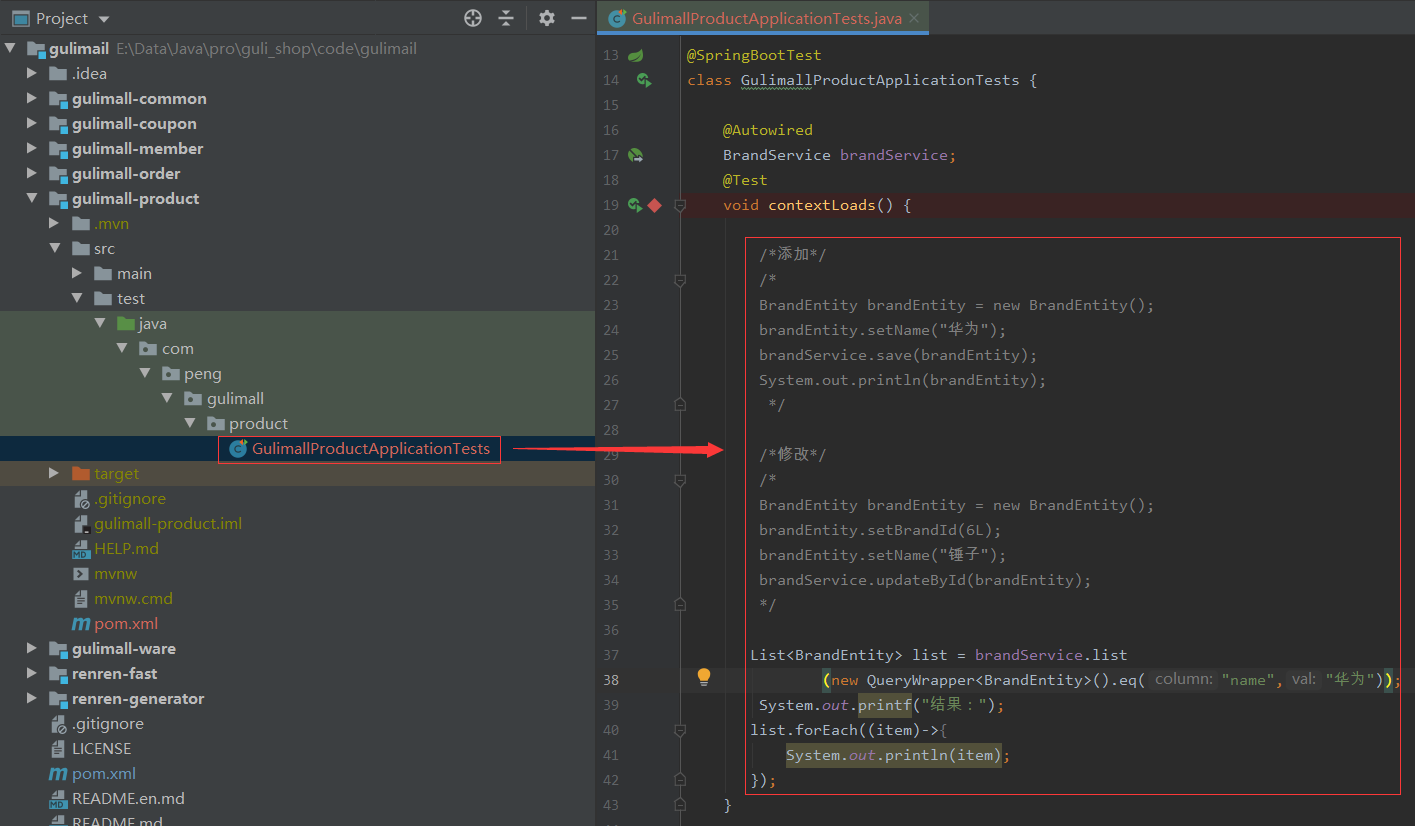Click class icon beside GulimallProductApplicationTests in tree
1415x826 pixels.
pyautogui.click(x=238, y=449)
